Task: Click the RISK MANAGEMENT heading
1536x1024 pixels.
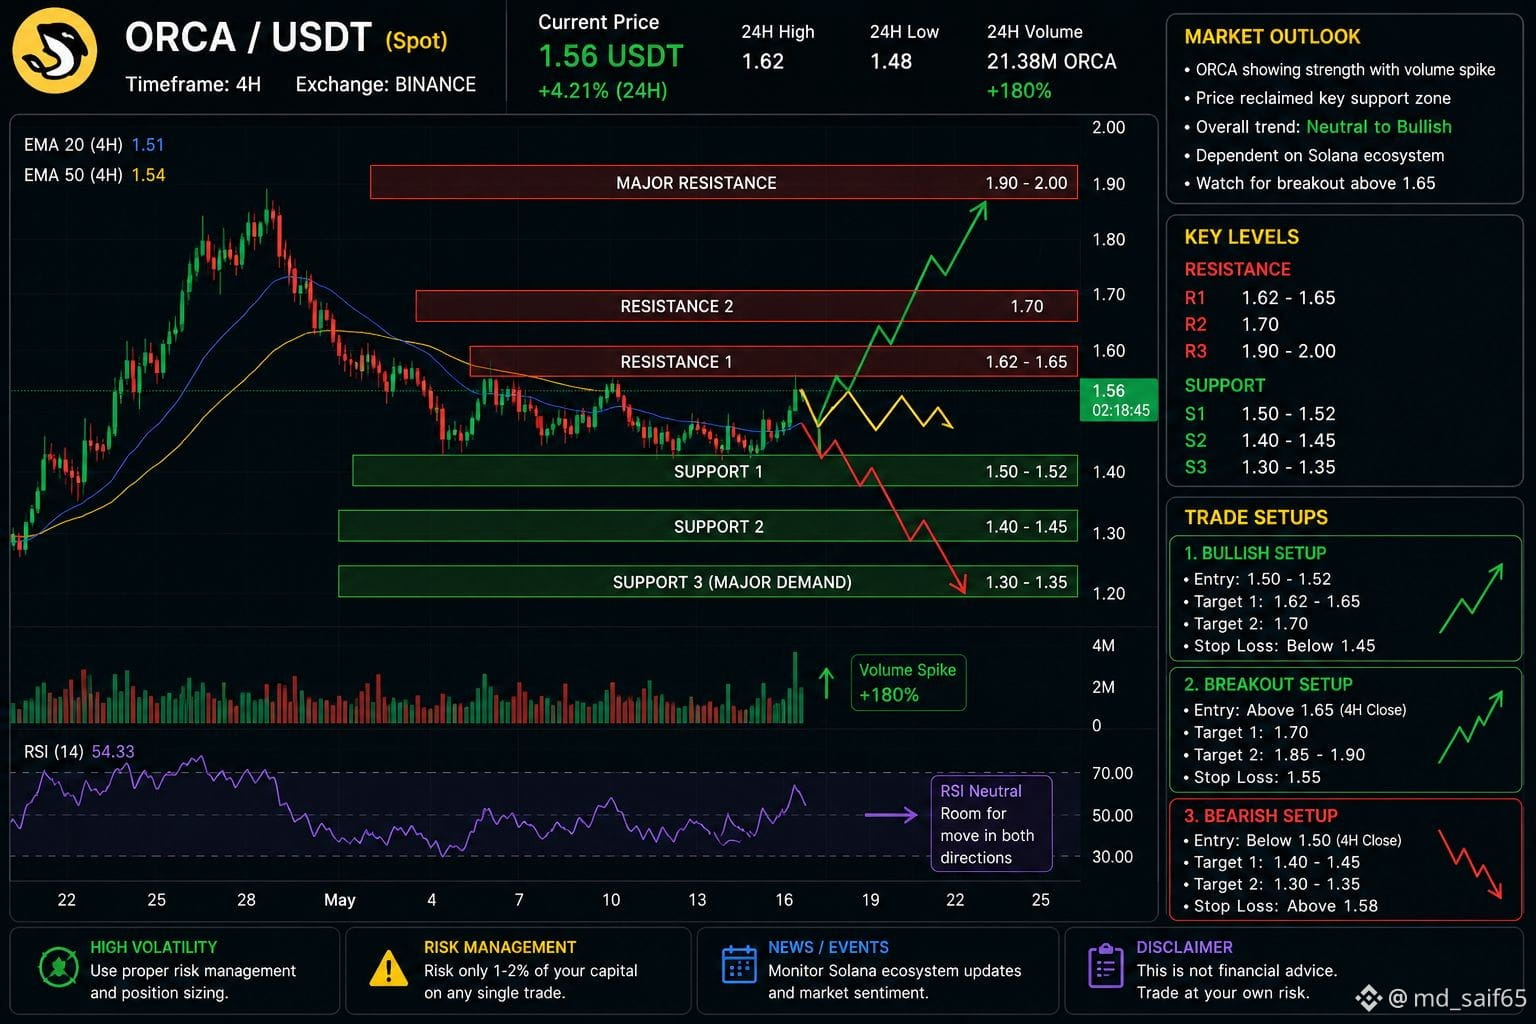Action: pos(500,946)
